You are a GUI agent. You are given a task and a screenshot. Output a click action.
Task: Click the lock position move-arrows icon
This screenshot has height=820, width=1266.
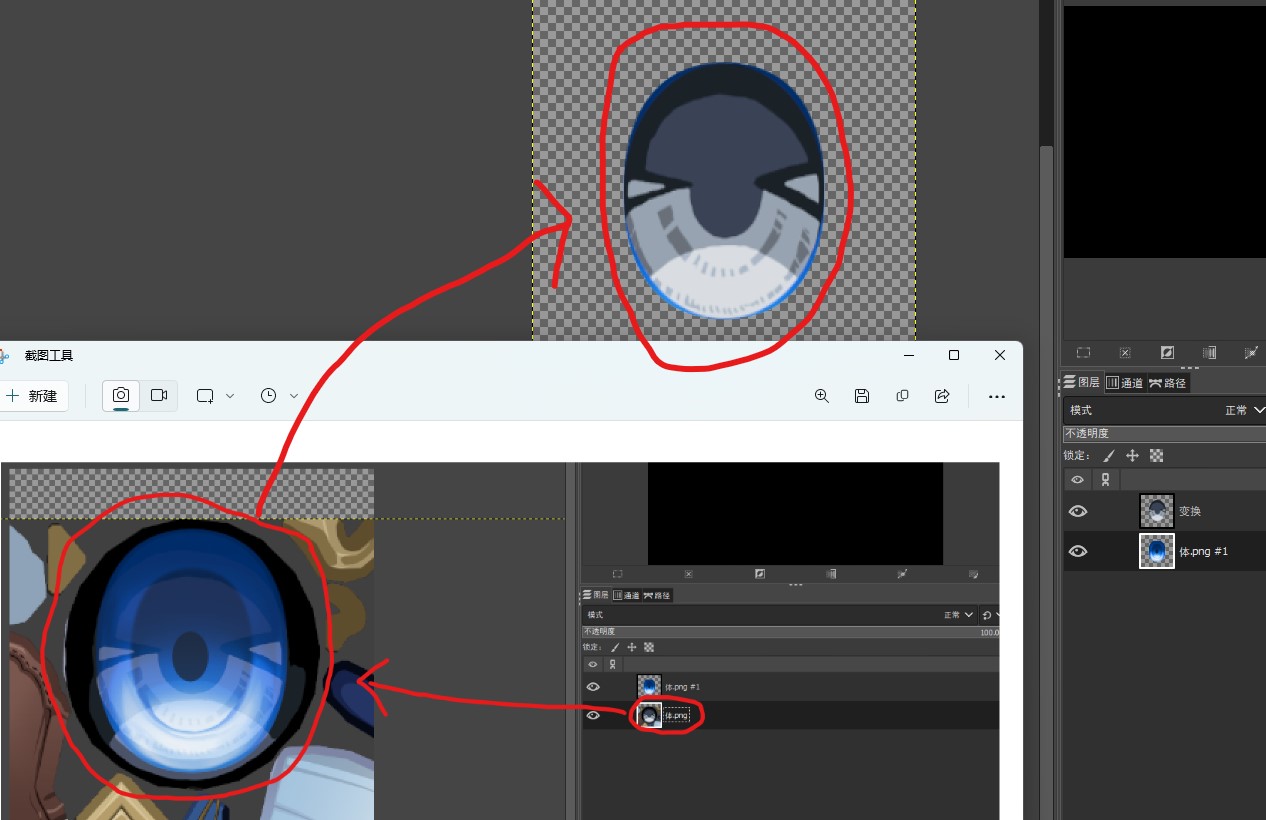(1132, 455)
